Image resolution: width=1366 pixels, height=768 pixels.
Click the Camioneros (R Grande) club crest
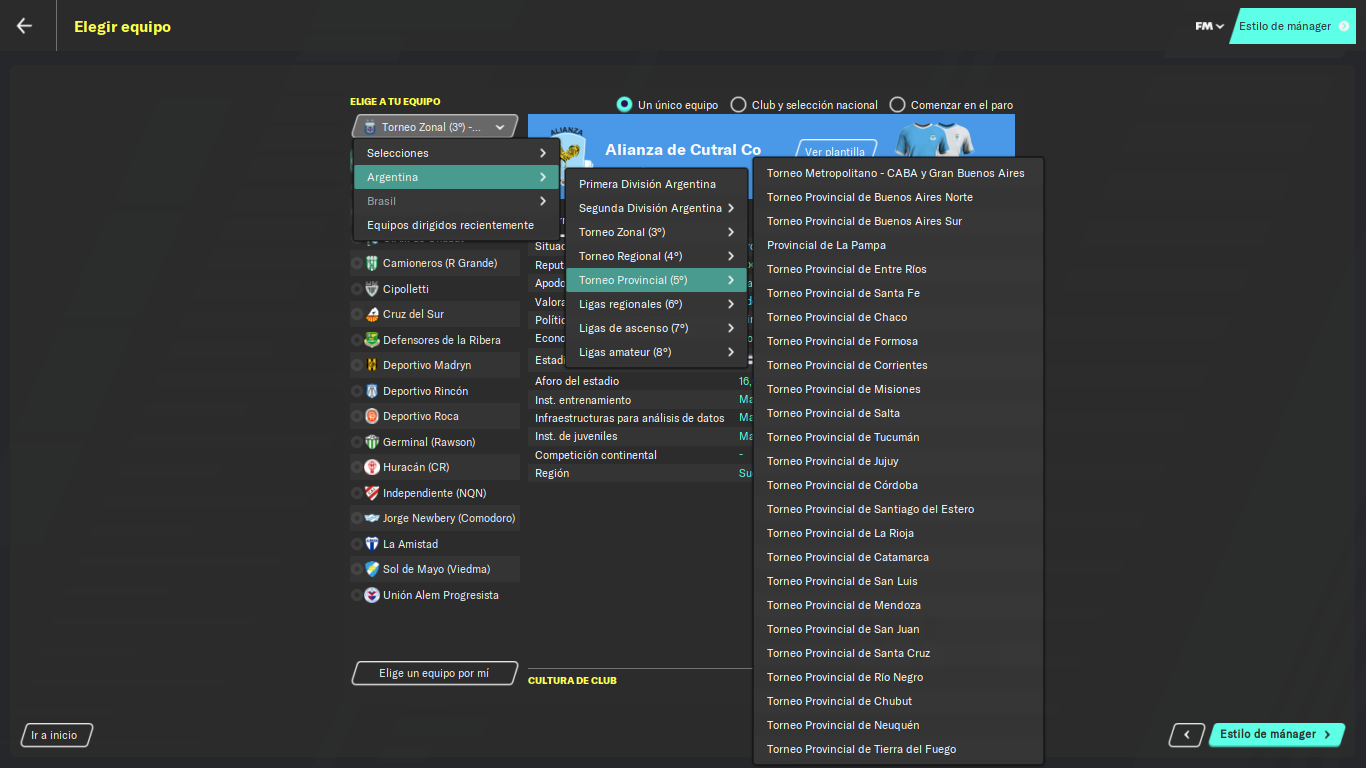pos(372,263)
